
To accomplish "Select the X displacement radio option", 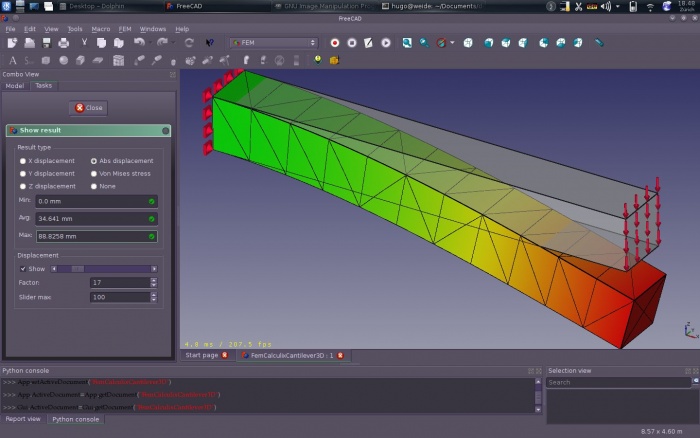I will point(23,161).
